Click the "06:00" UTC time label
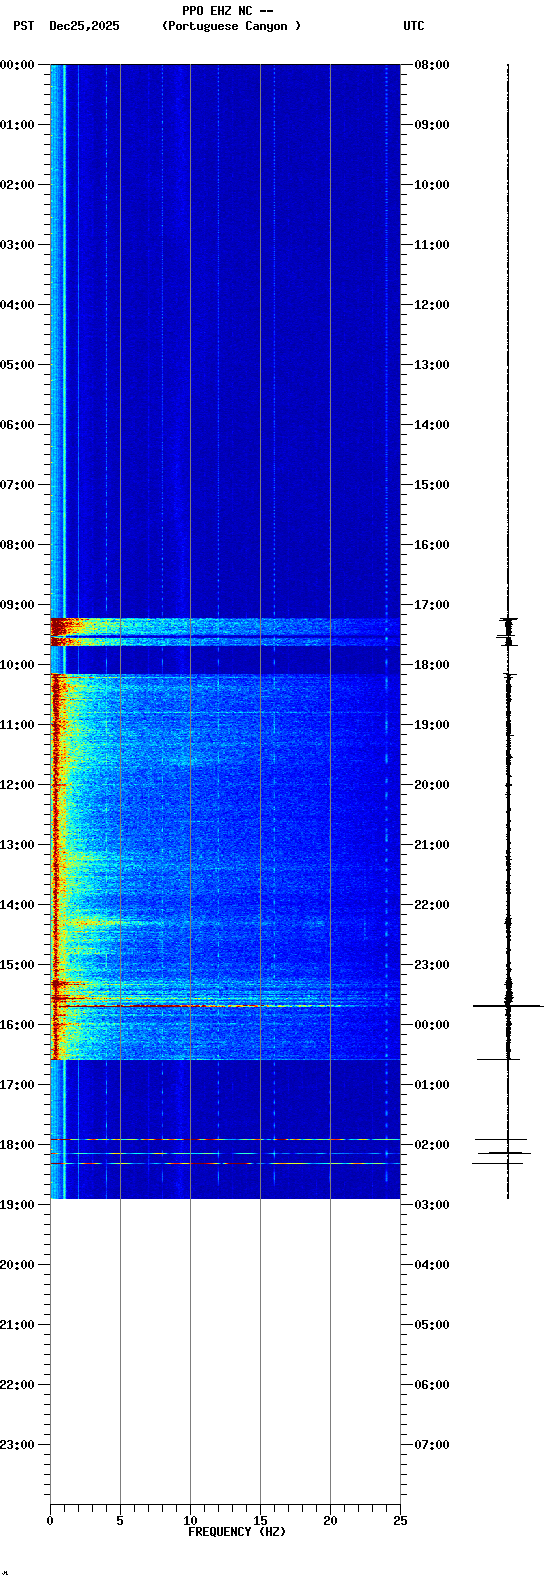 click(432, 1385)
